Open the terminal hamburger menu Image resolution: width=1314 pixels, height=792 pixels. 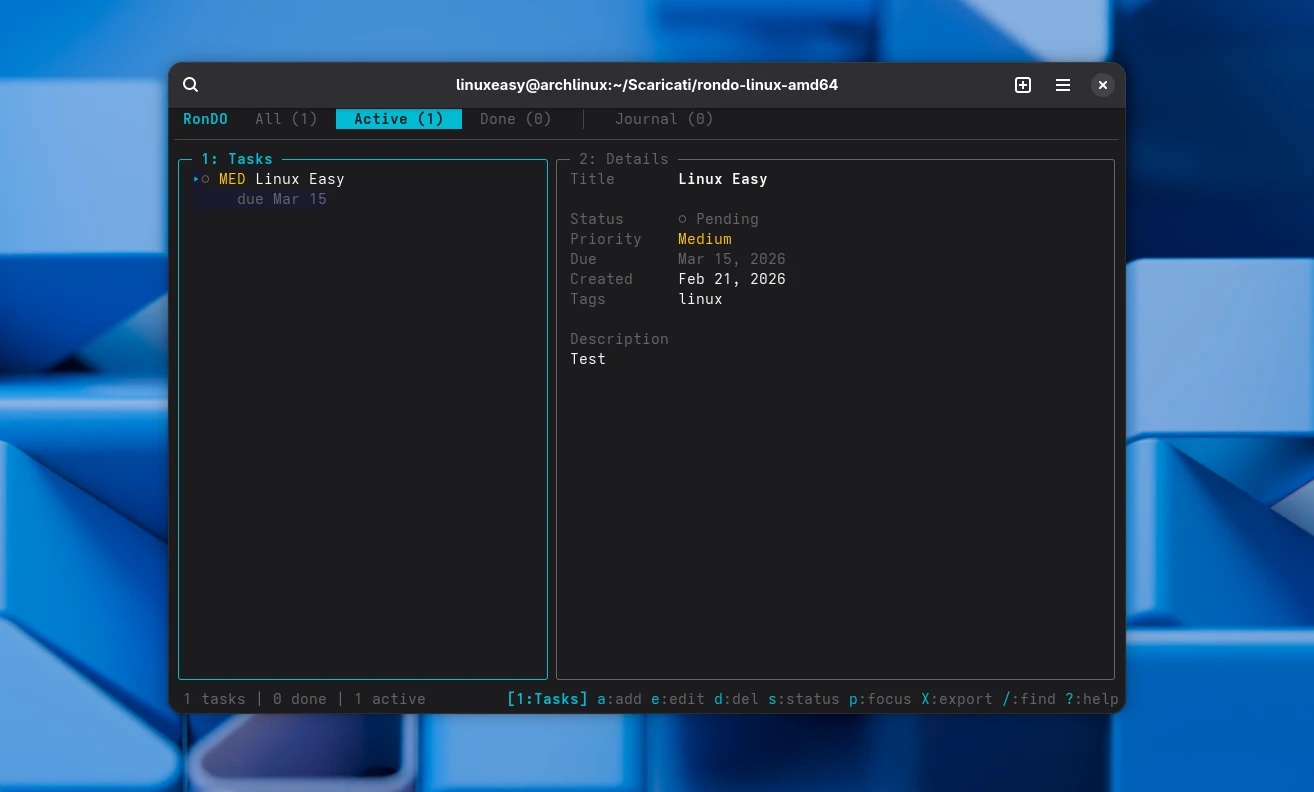point(1062,85)
